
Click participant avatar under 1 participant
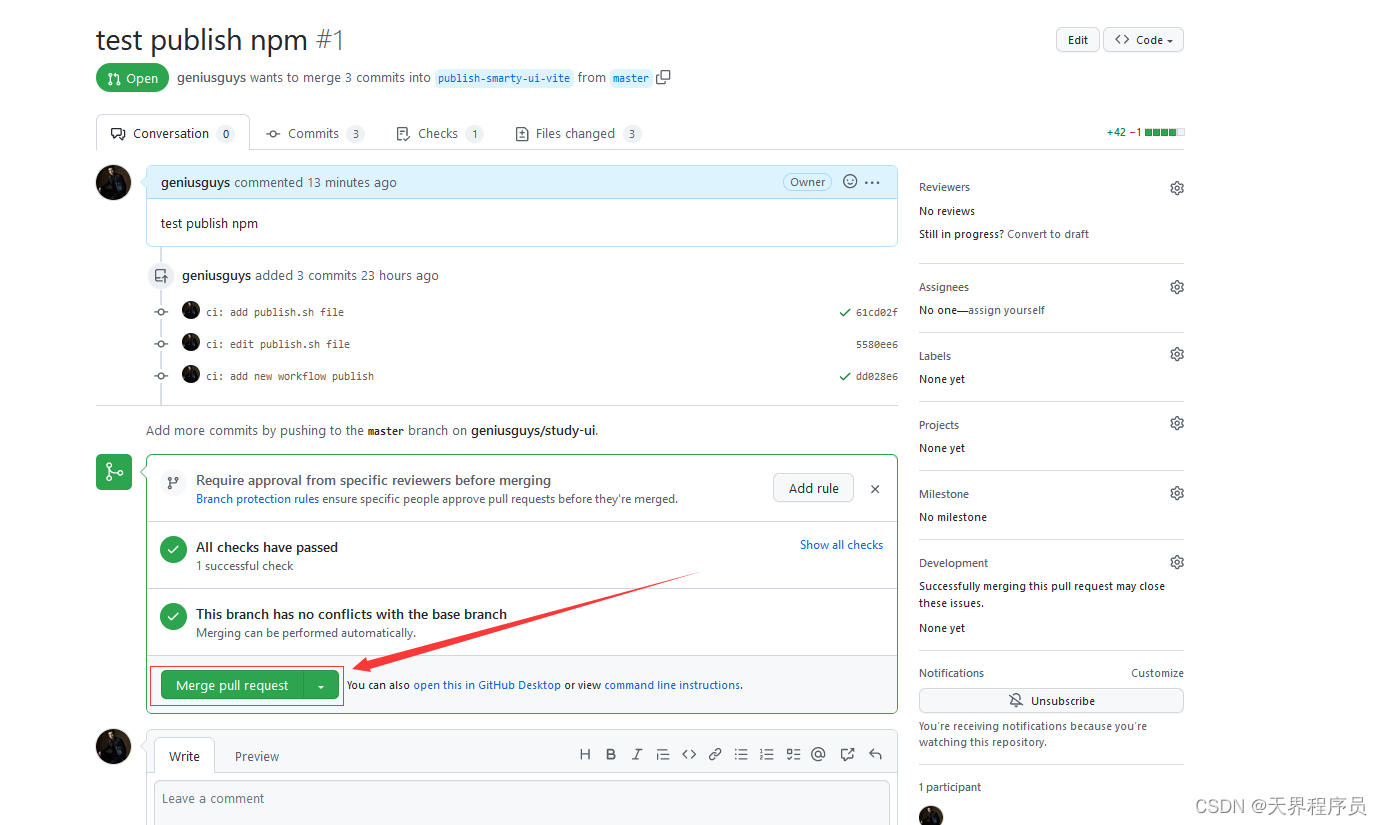pyautogui.click(x=931, y=815)
